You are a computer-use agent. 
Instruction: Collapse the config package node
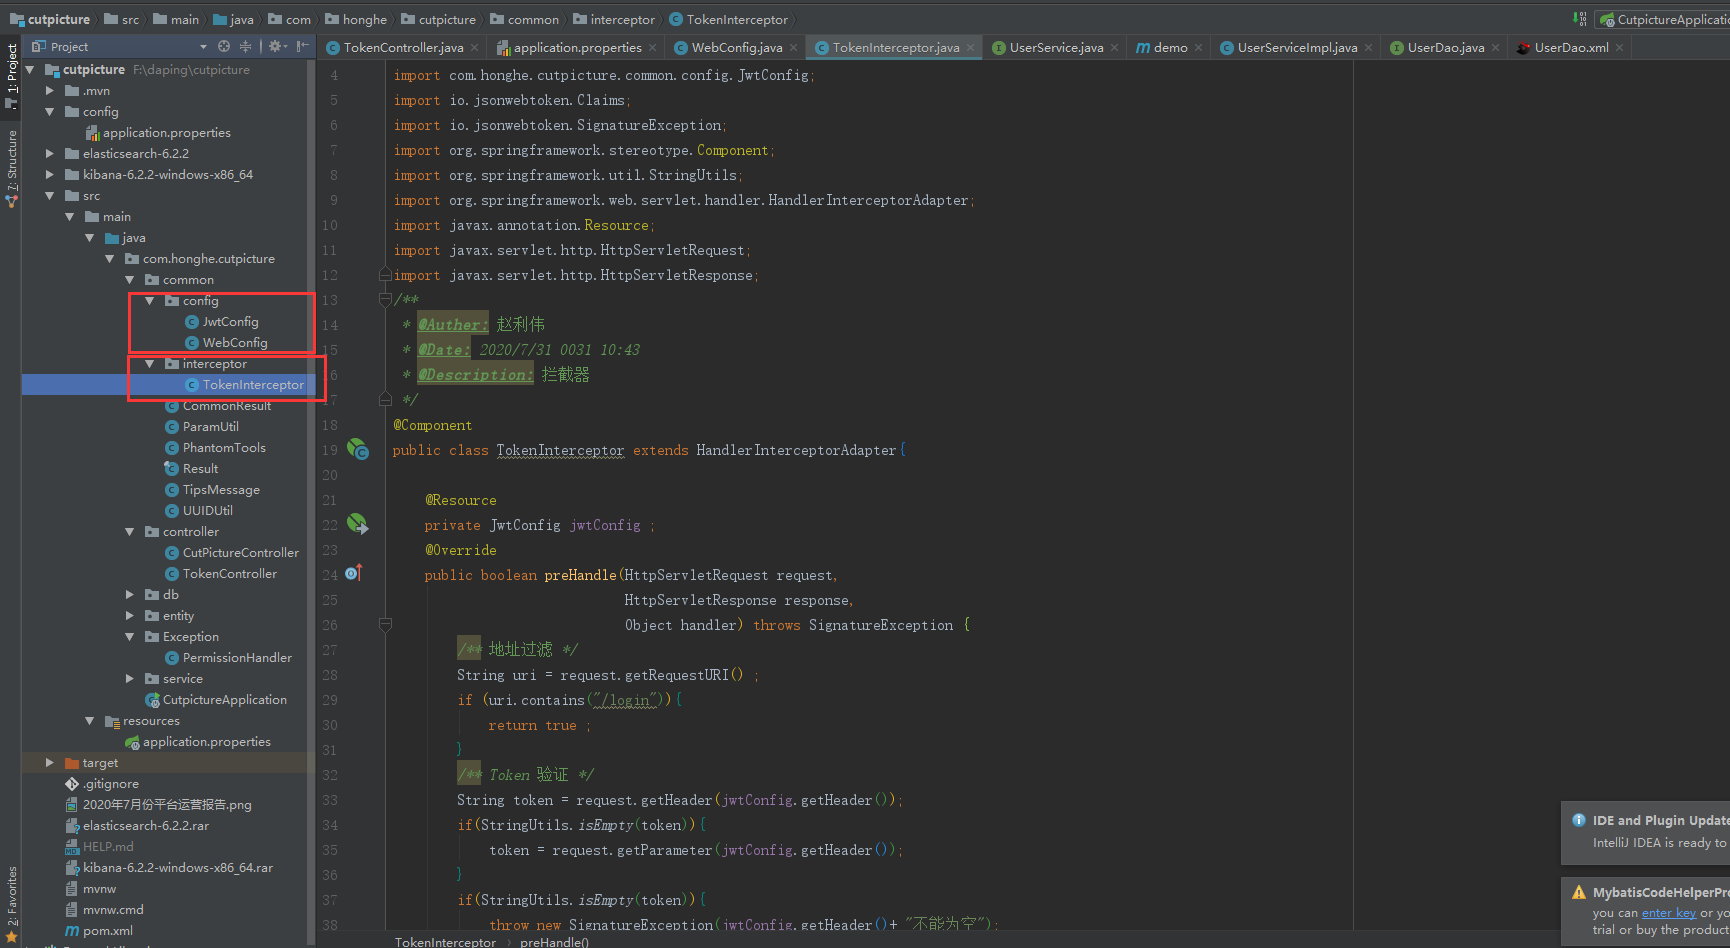coord(148,300)
